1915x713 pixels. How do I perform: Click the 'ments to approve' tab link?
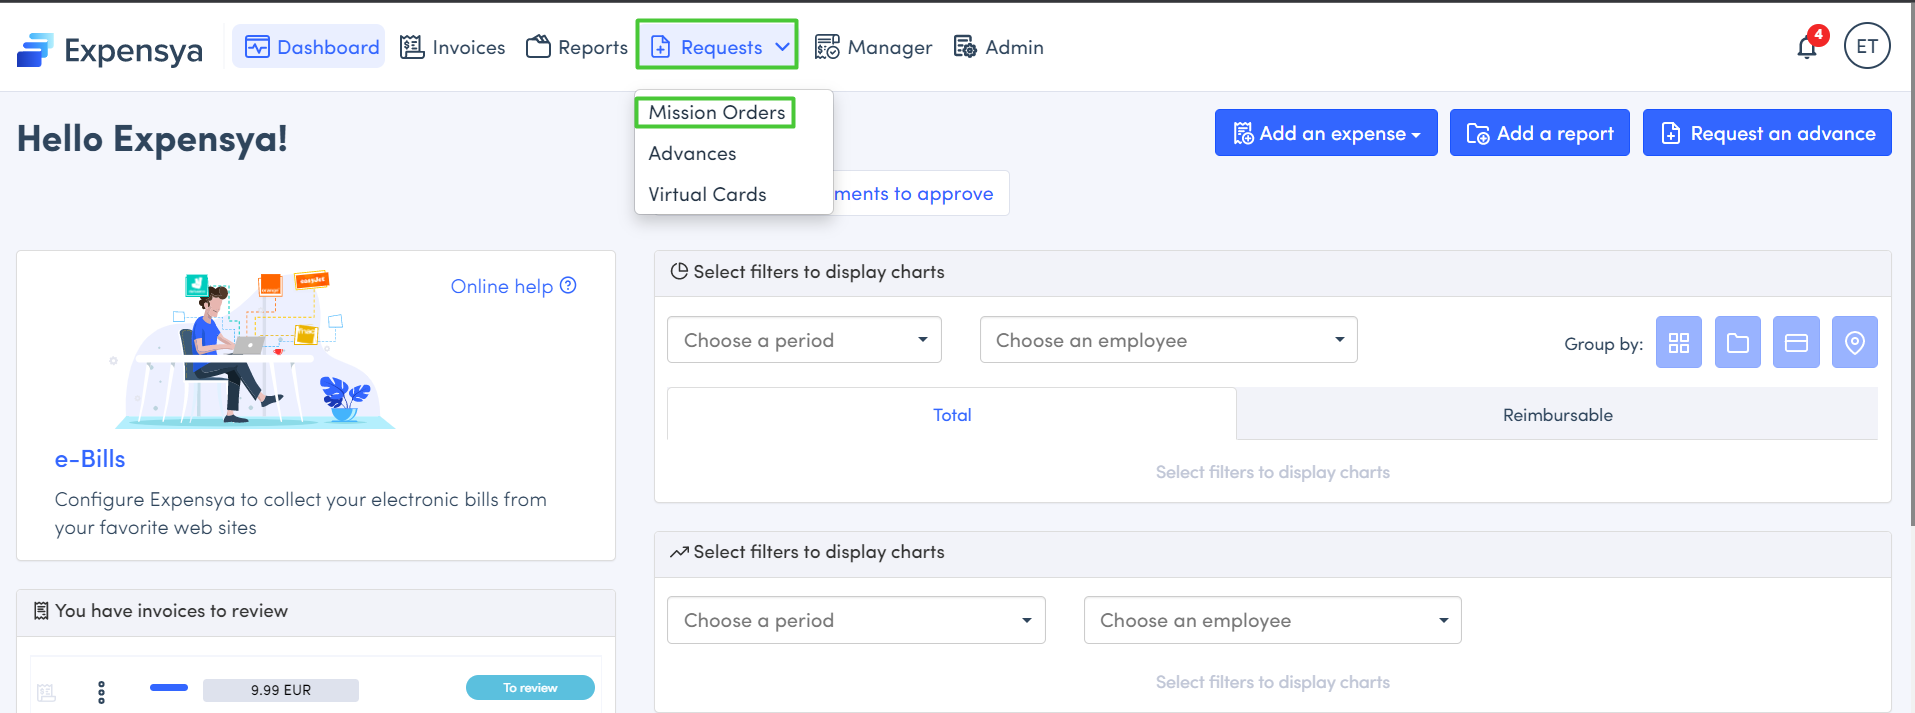point(914,193)
